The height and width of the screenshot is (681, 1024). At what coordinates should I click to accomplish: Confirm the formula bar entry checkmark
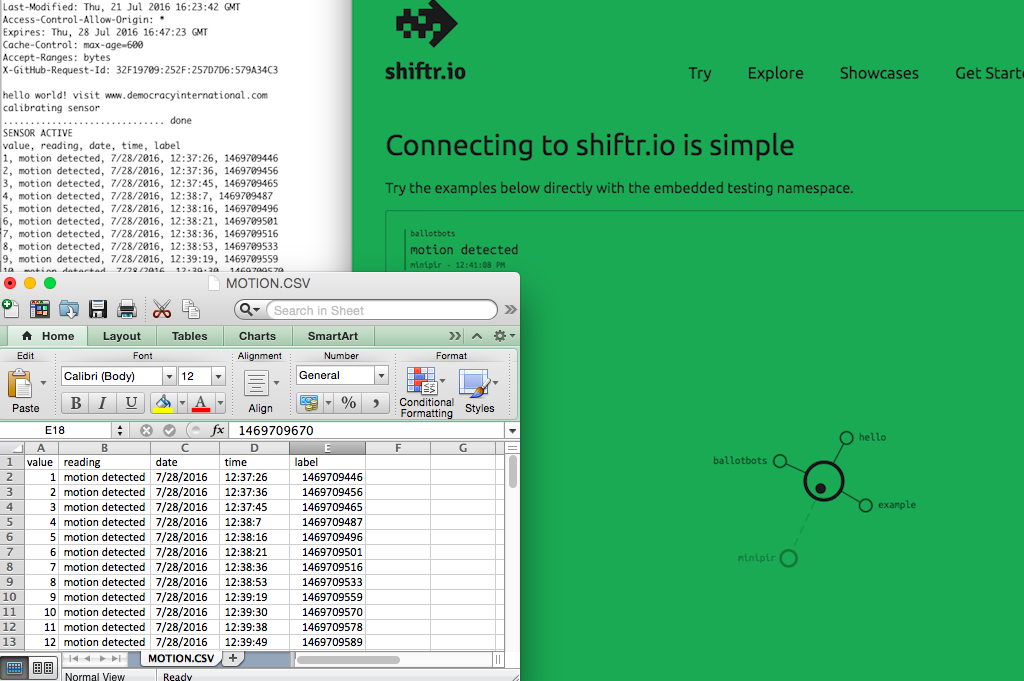169,430
